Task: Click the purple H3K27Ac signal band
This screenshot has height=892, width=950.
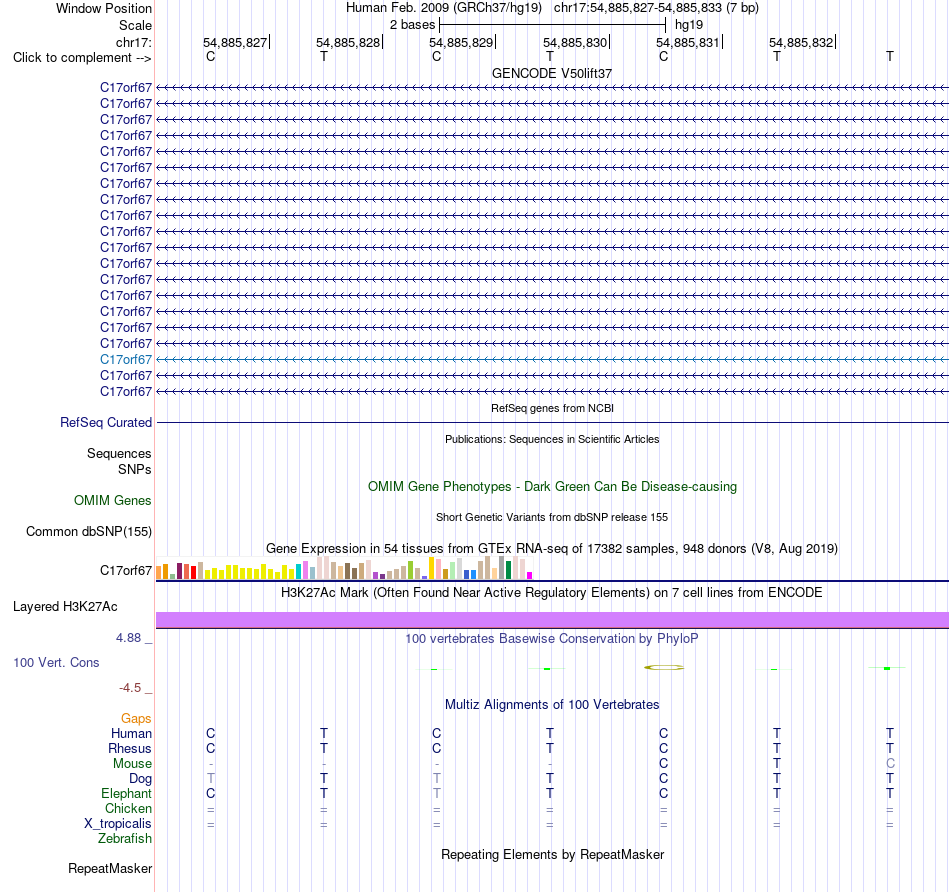Action: pyautogui.click(x=552, y=620)
